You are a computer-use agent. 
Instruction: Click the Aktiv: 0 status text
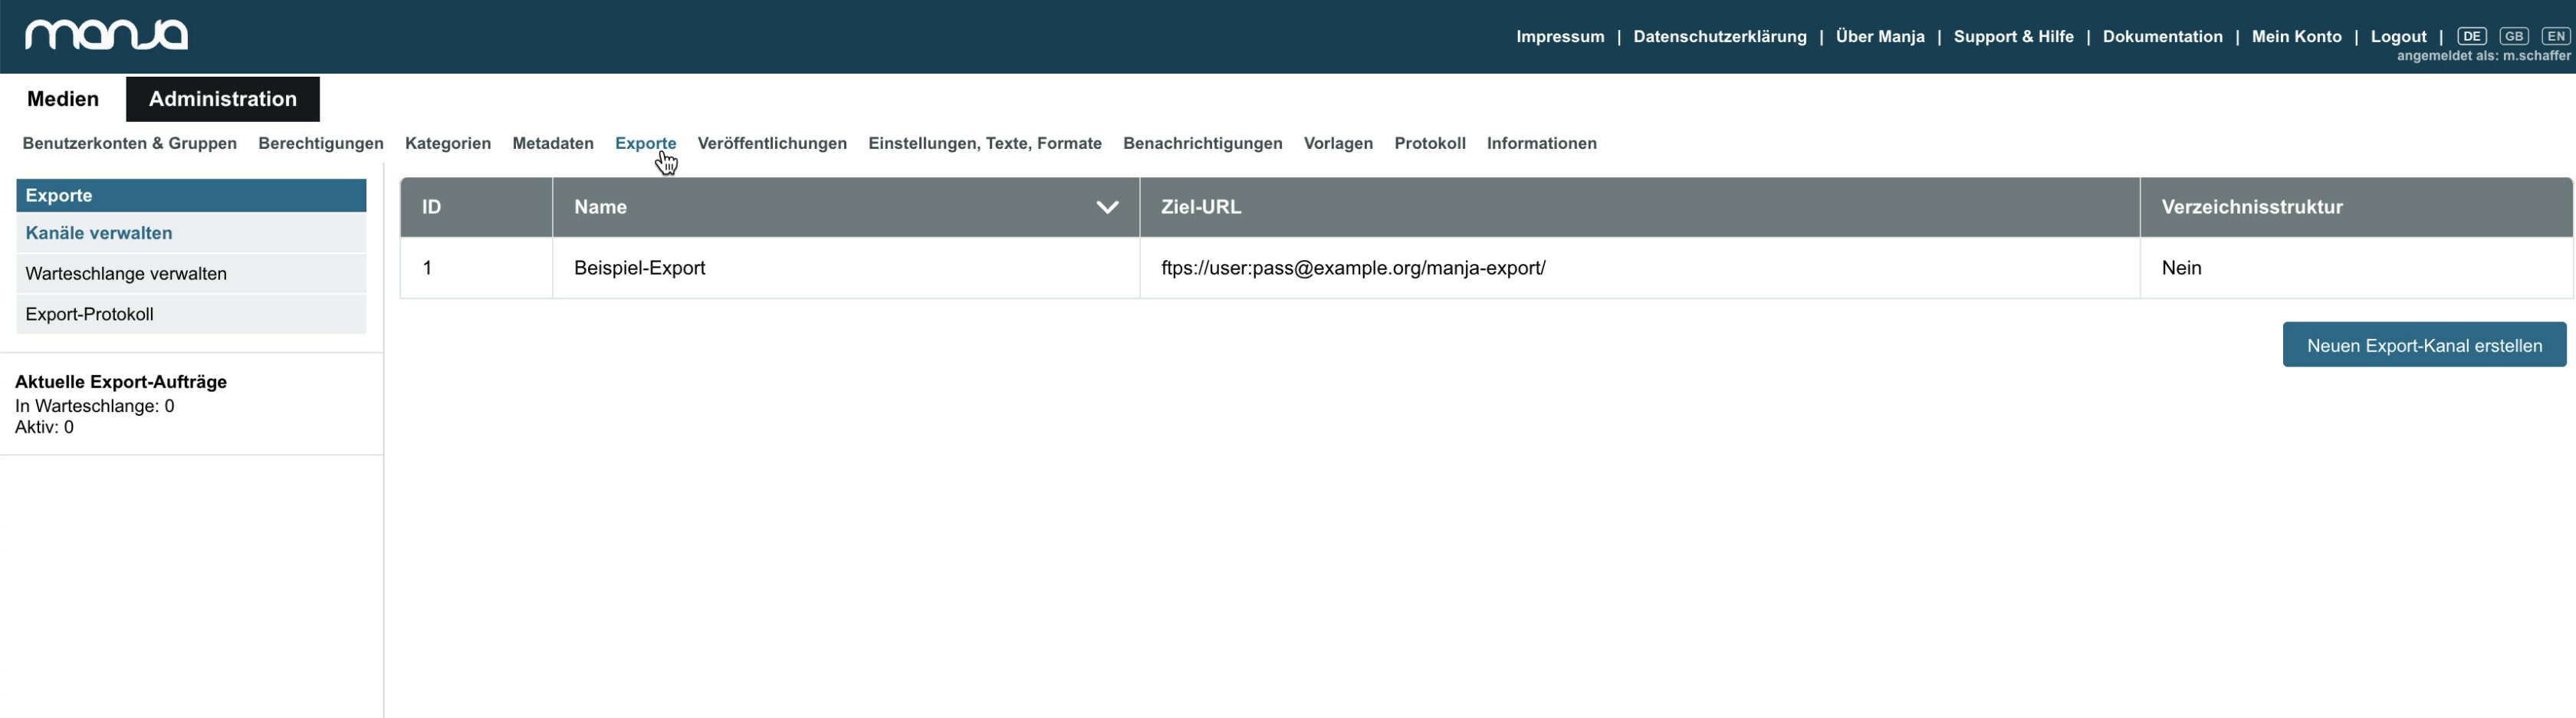[x=44, y=427]
